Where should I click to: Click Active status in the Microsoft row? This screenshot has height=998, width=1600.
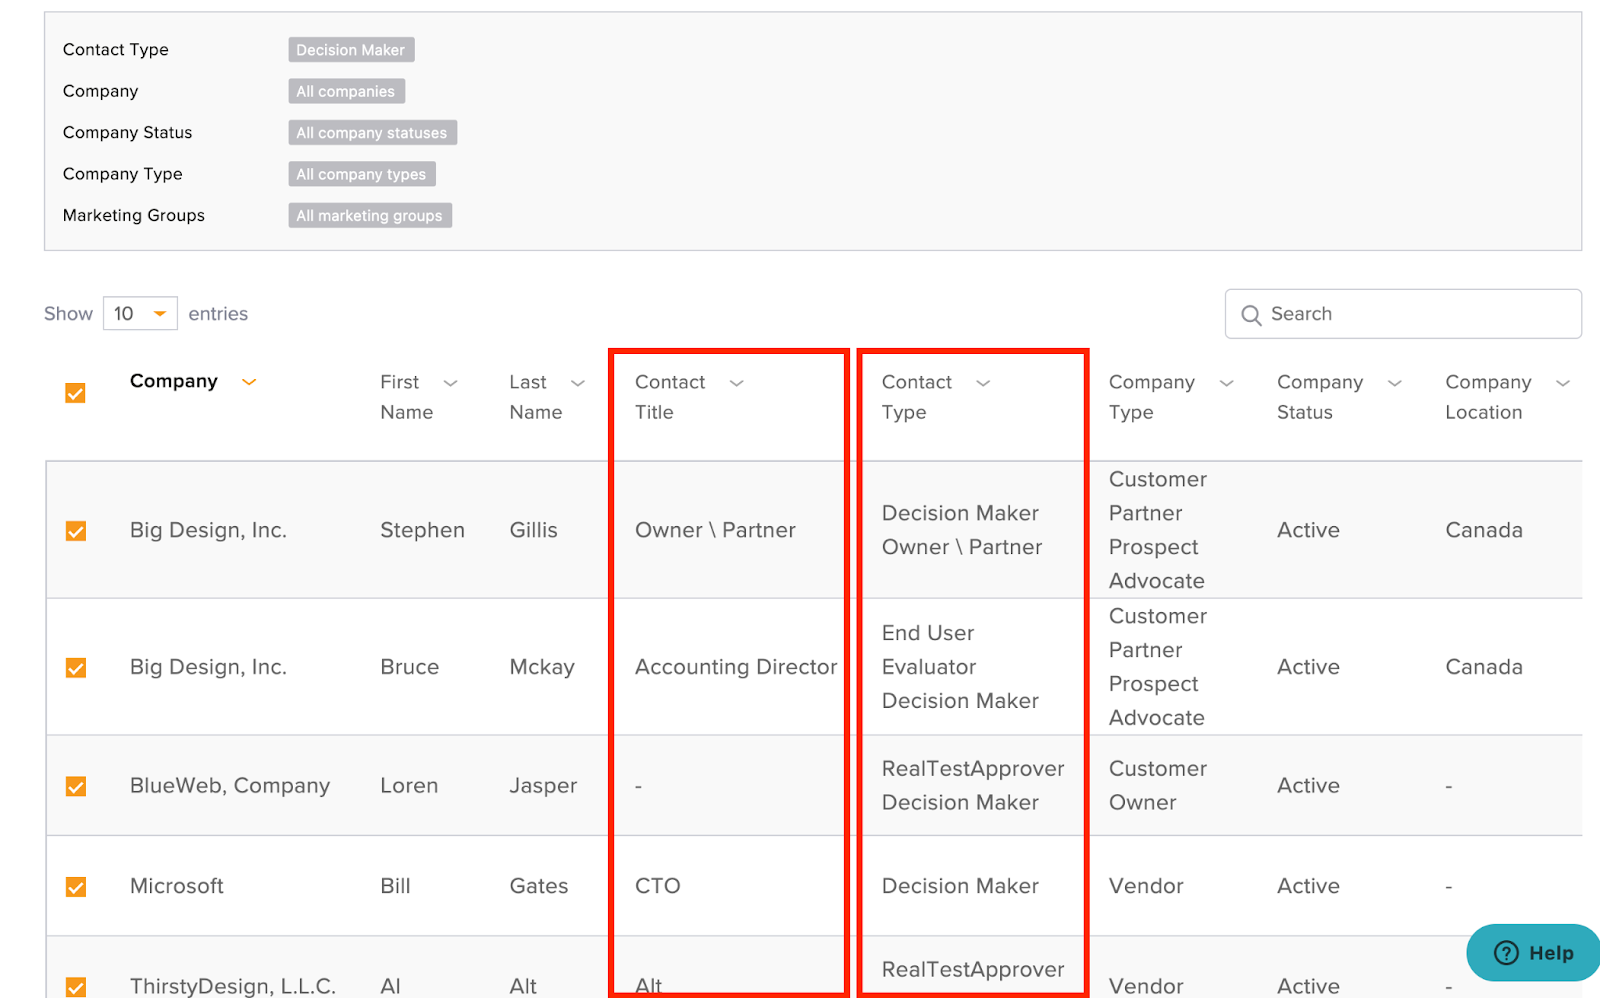click(x=1308, y=886)
